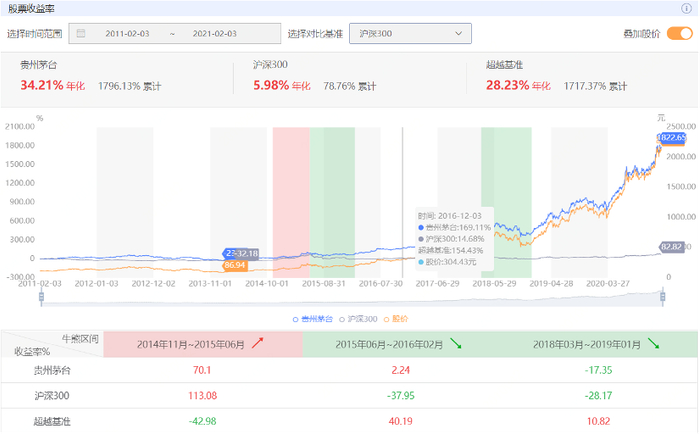Toggle 沪深300 legend series below chart
This screenshot has height=434, width=700.
click(358, 319)
